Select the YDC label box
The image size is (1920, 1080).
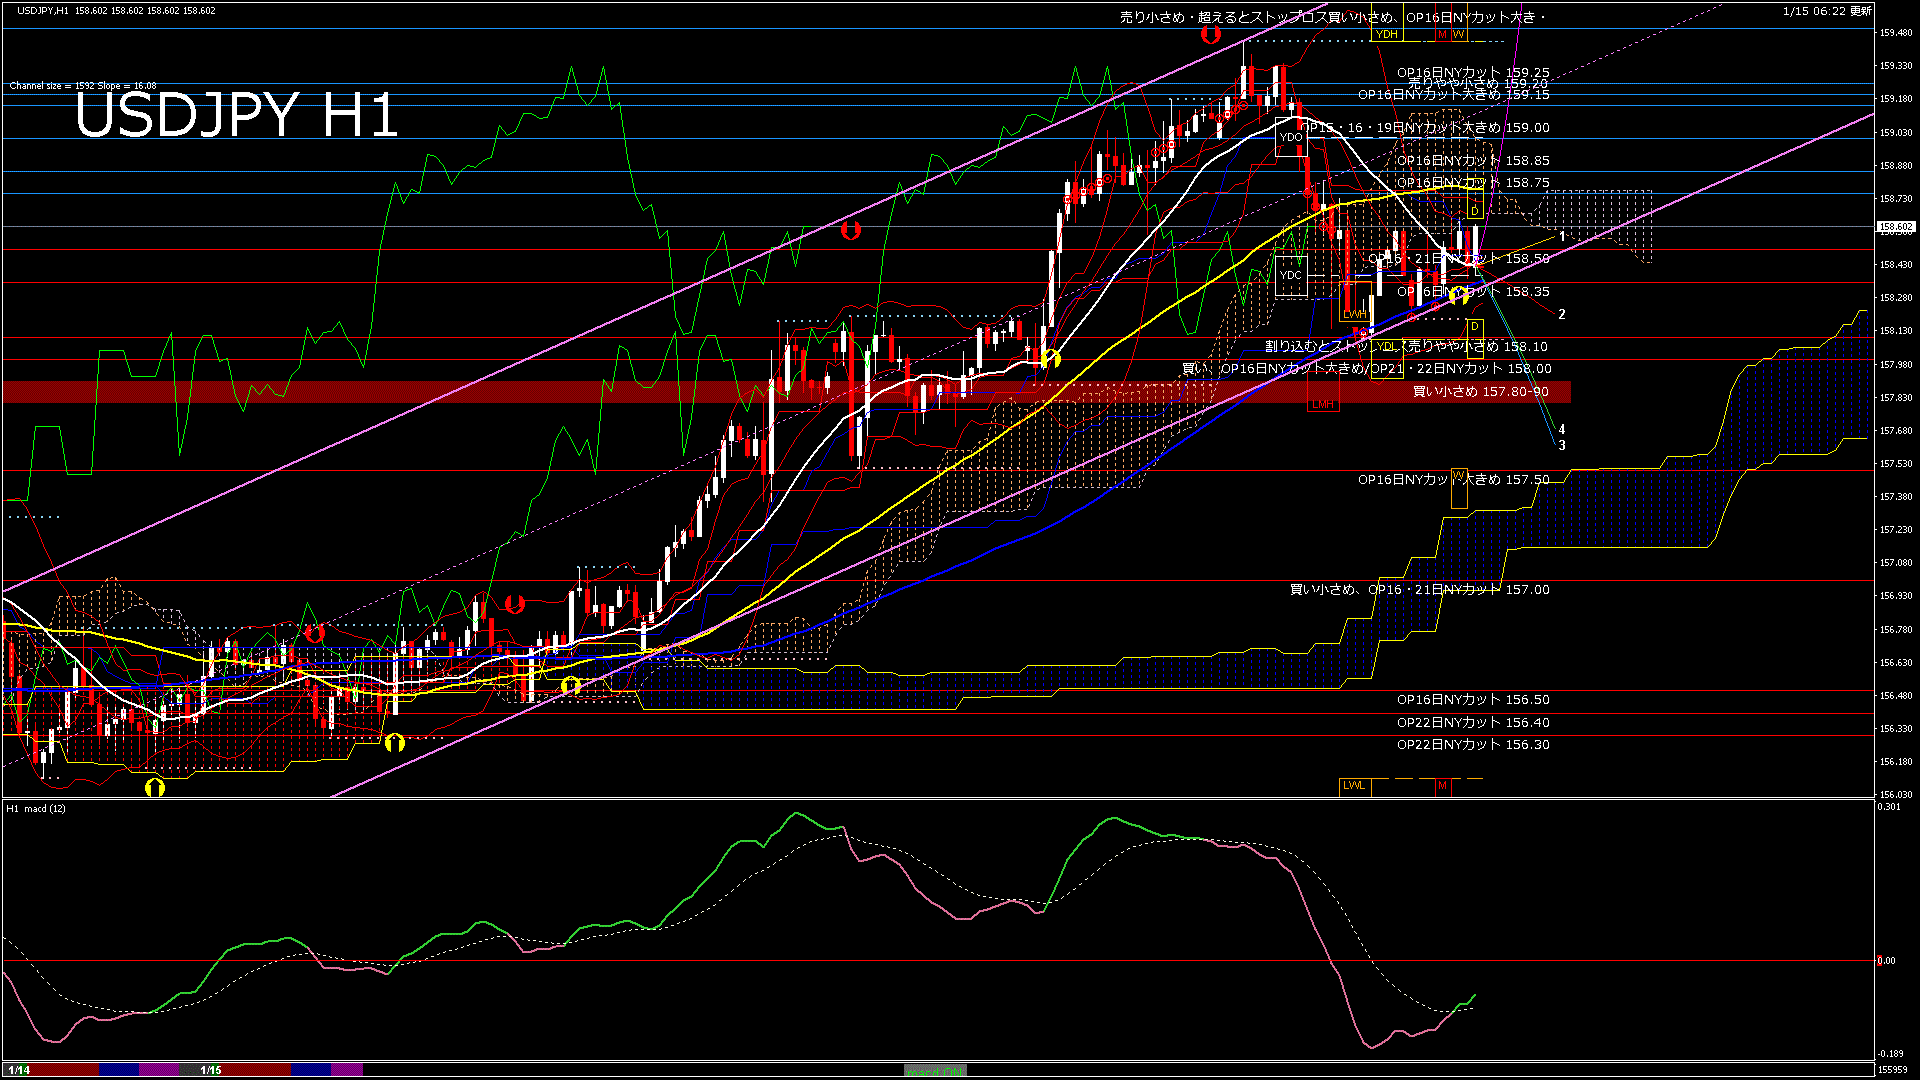(x=1291, y=275)
